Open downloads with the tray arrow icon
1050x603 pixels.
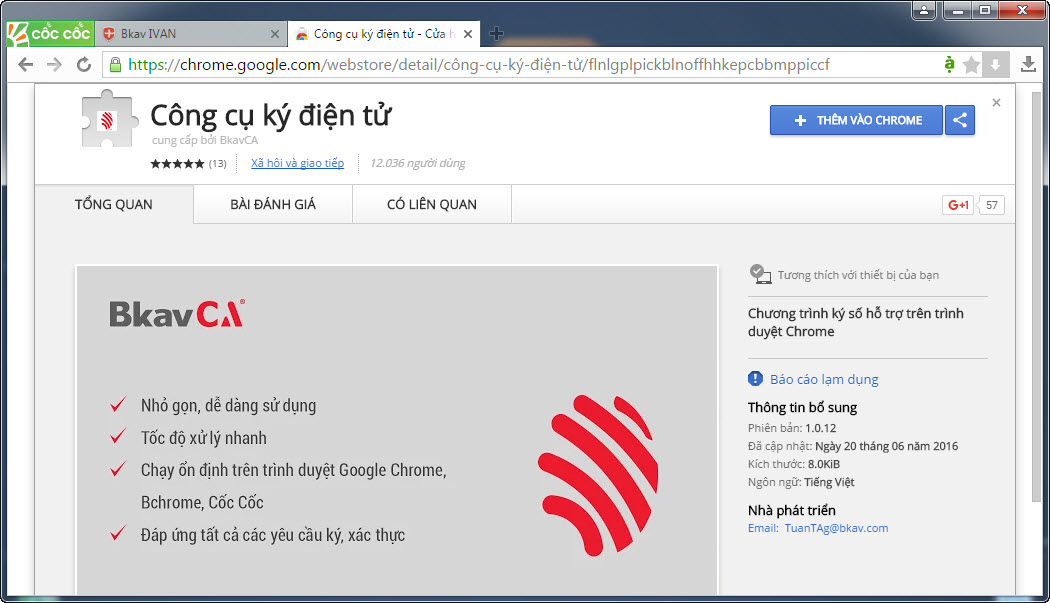(1028, 64)
